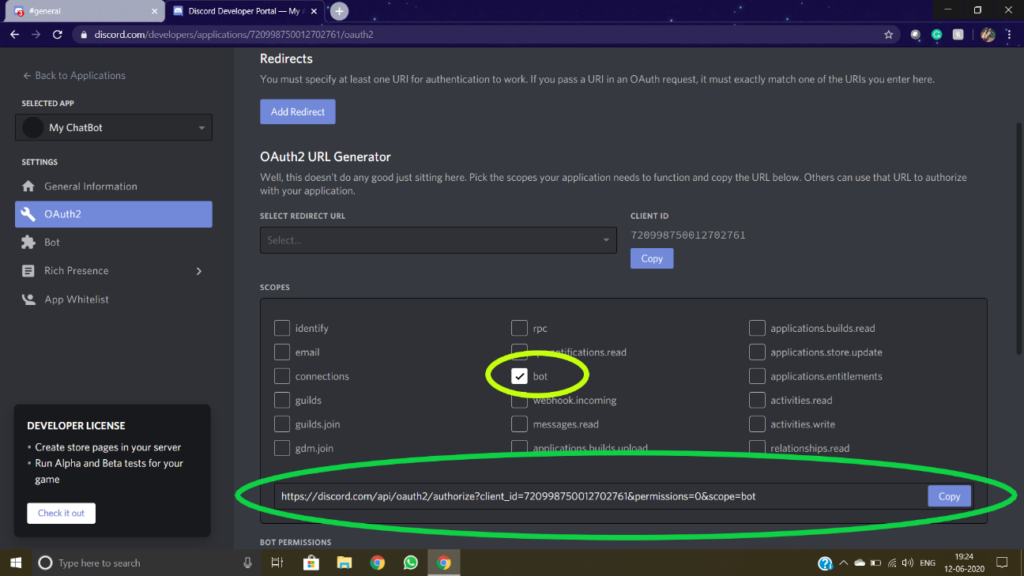The image size is (1024, 576).
Task: Click the My ChatBot app avatar
Action: tap(33, 127)
